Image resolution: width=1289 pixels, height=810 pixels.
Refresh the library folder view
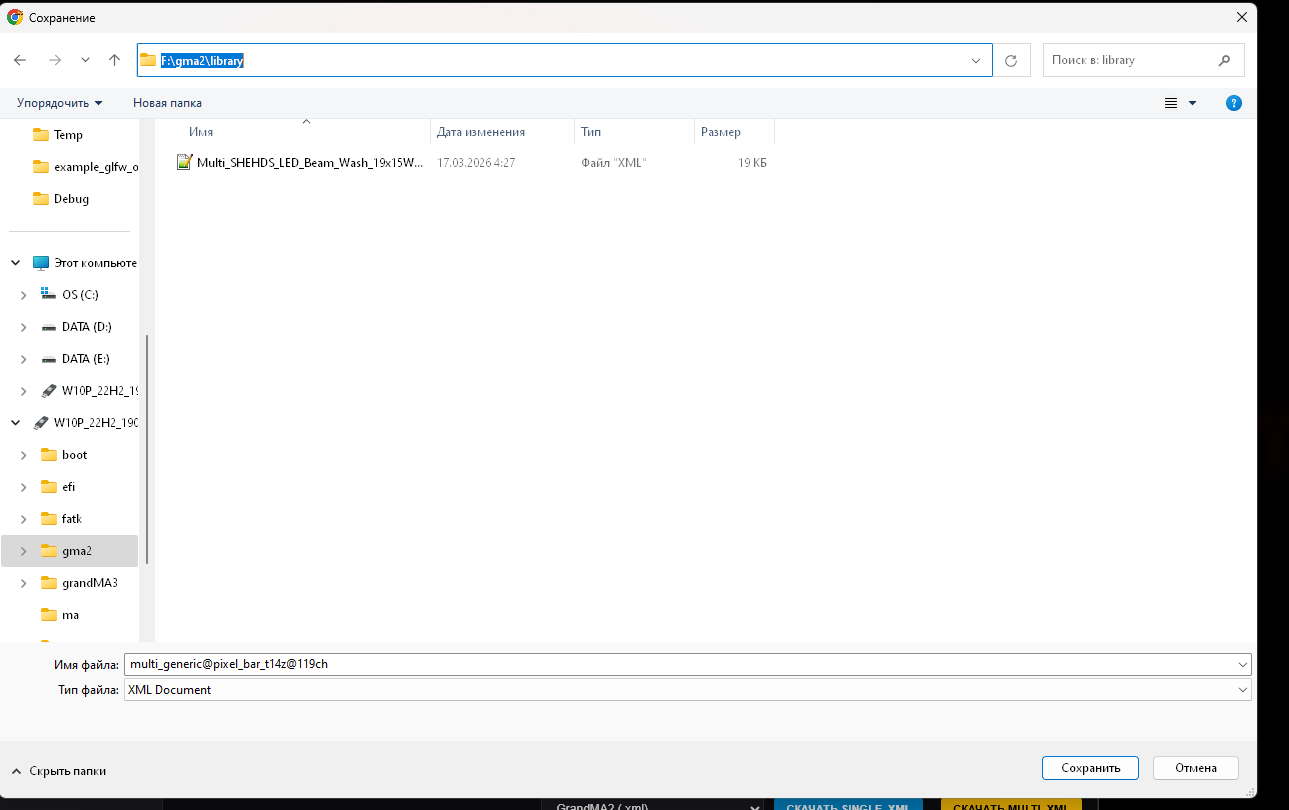coord(1011,61)
